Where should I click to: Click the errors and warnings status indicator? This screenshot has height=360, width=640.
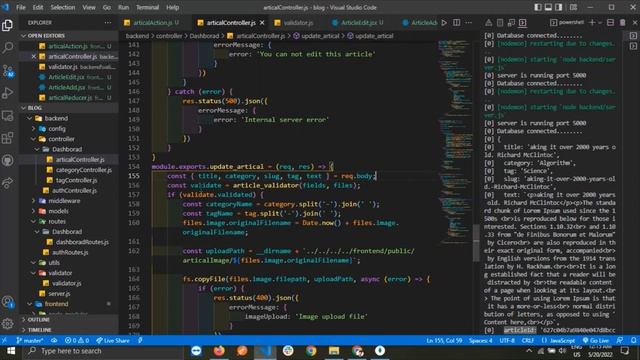pyautogui.click(x=77, y=340)
